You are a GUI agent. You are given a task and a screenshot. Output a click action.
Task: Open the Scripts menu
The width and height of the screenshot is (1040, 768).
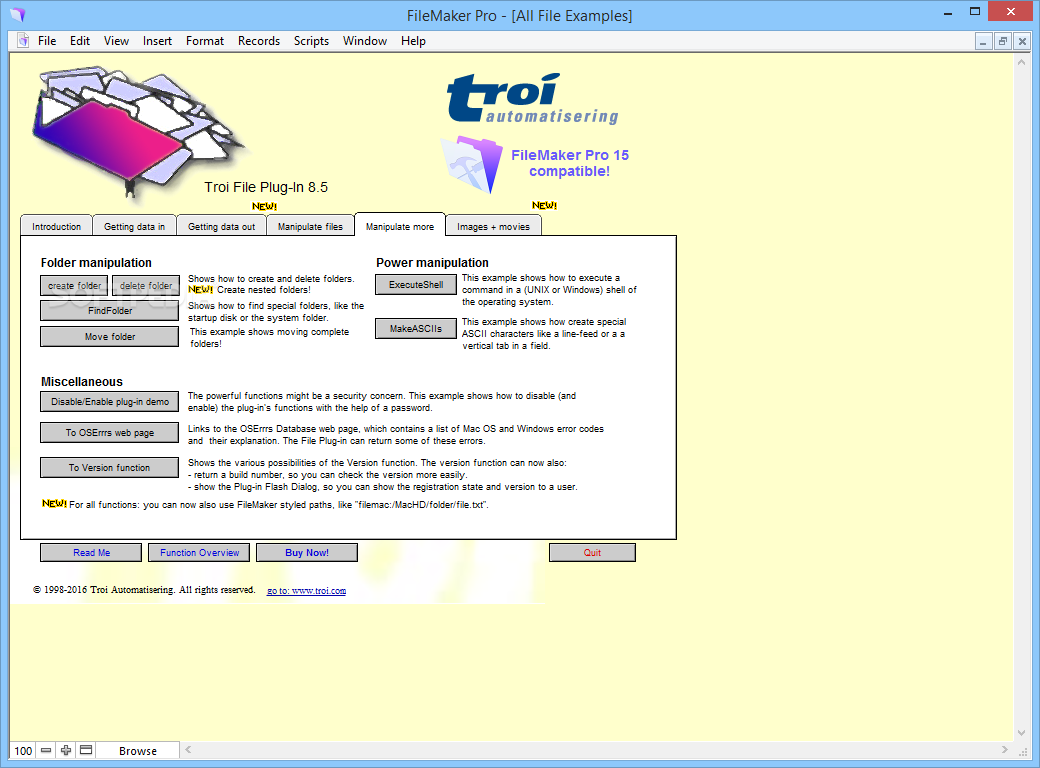point(311,40)
